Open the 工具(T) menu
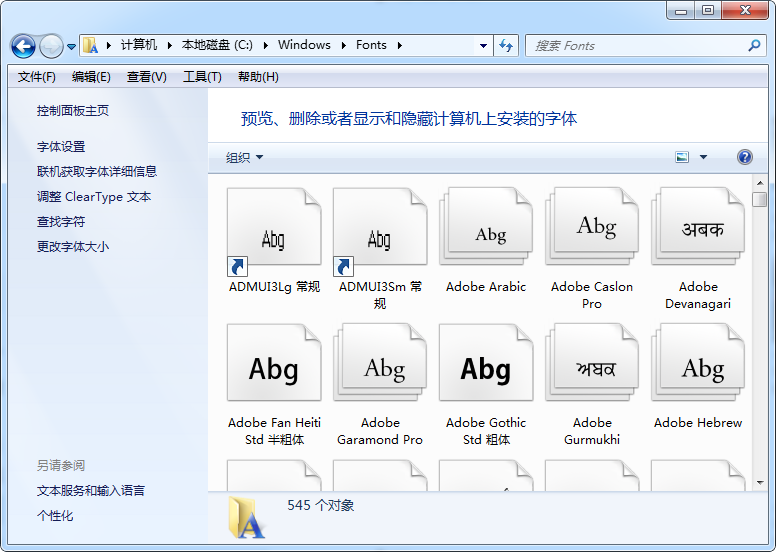The image size is (776, 552). pyautogui.click(x=202, y=77)
